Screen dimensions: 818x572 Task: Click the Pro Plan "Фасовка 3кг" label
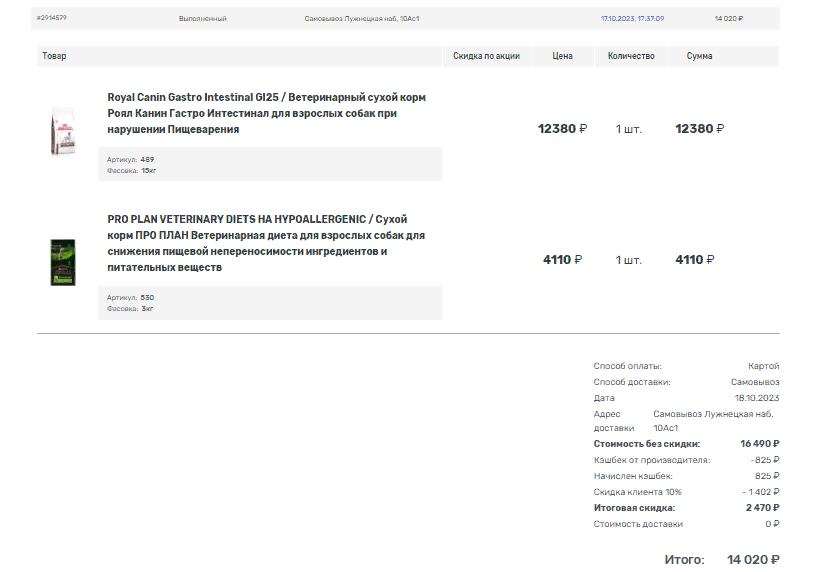[131, 309]
